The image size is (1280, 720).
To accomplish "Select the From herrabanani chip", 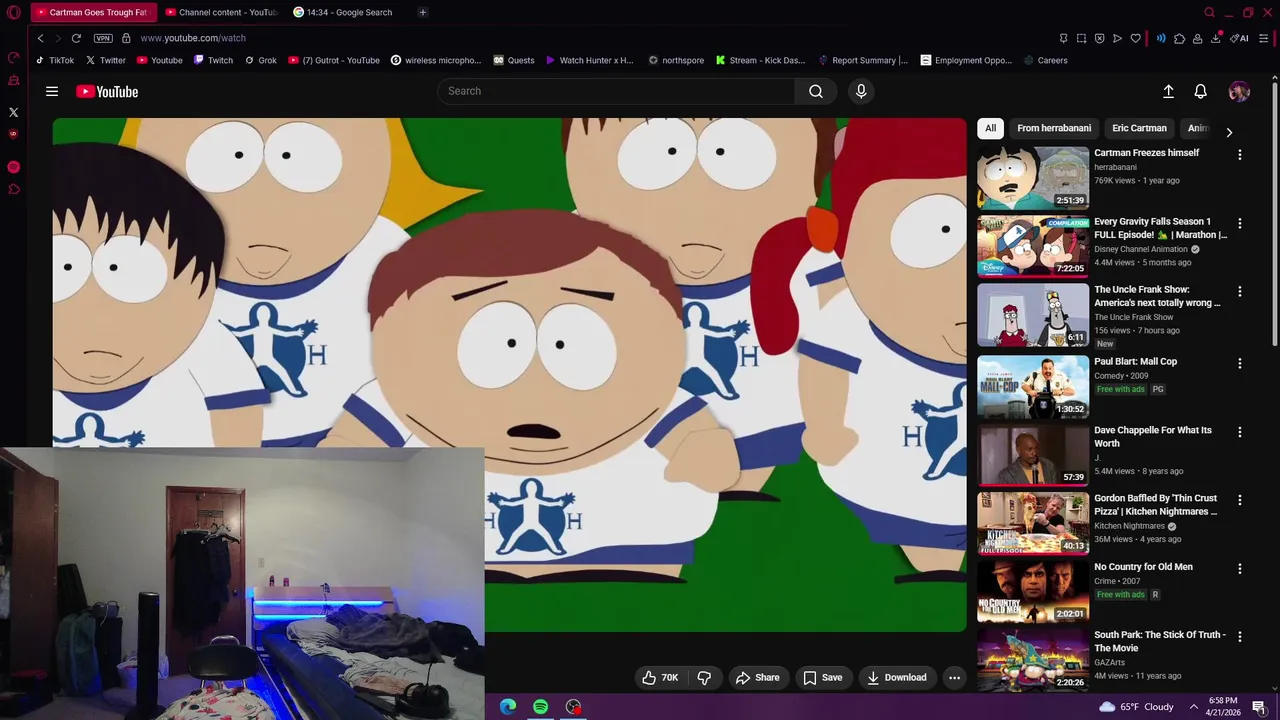I will (x=1054, y=128).
